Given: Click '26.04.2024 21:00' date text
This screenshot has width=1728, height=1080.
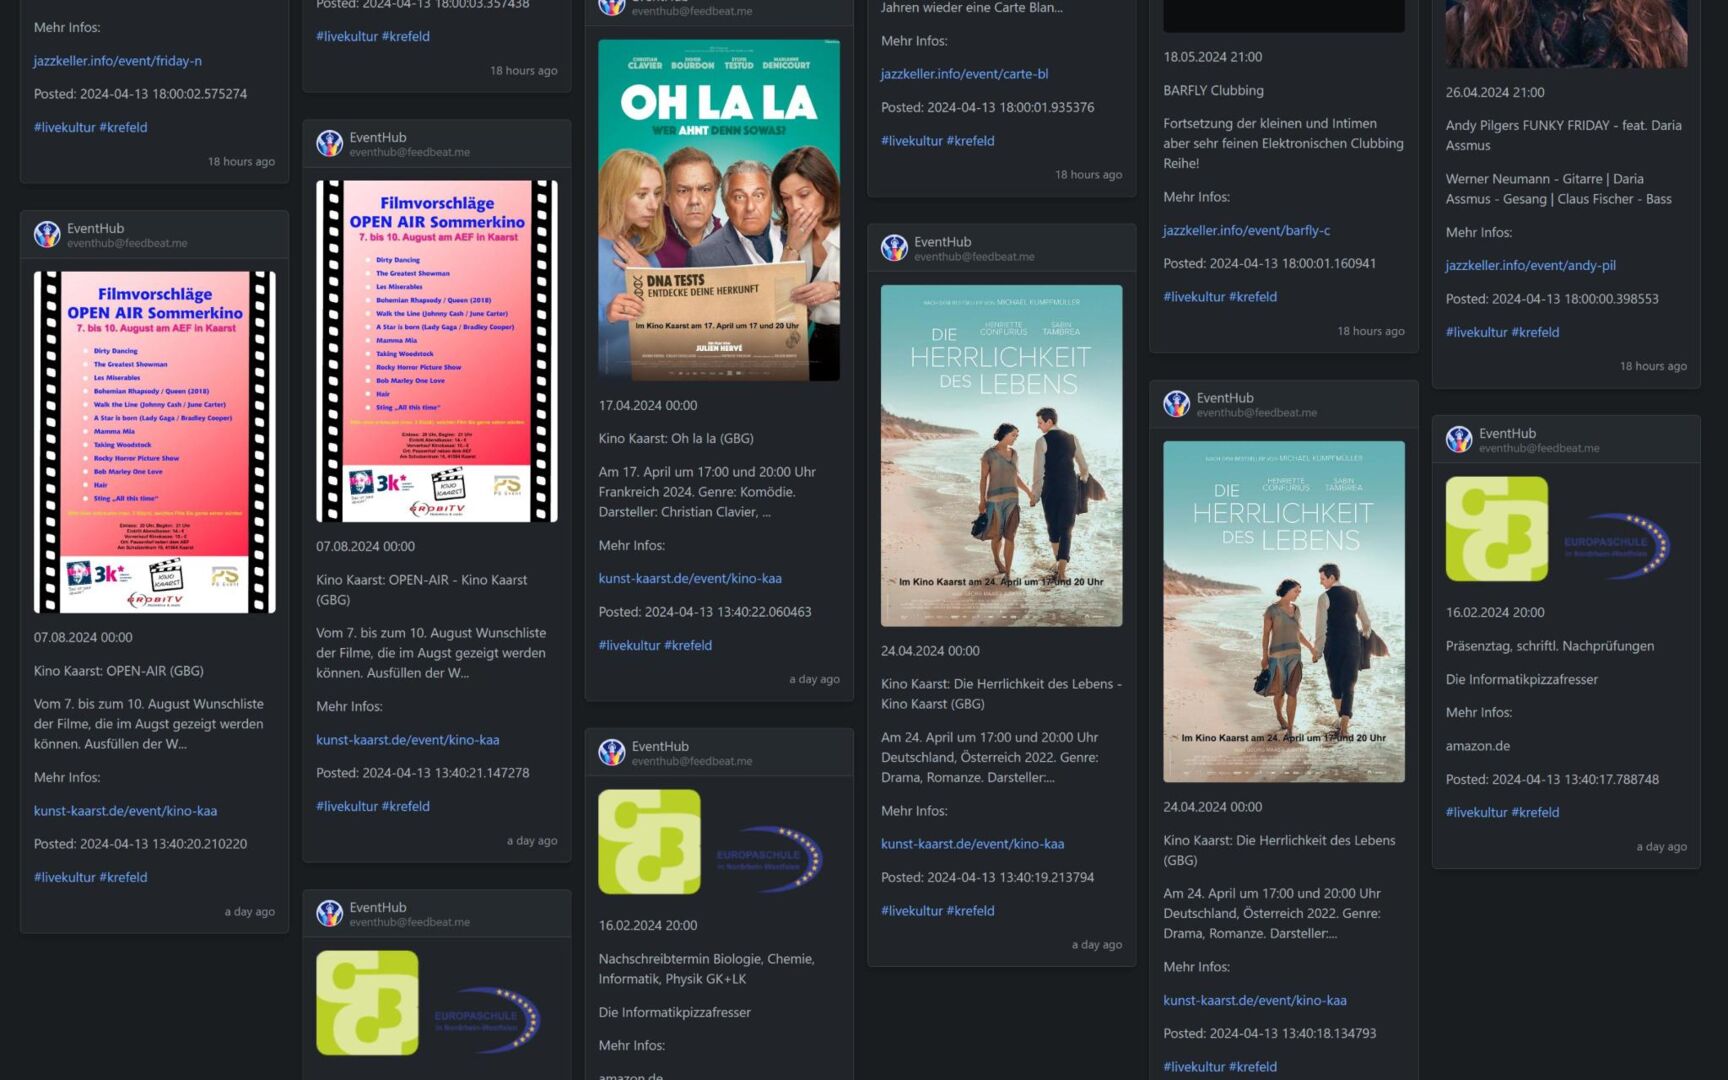Looking at the screenshot, I should pos(1495,92).
